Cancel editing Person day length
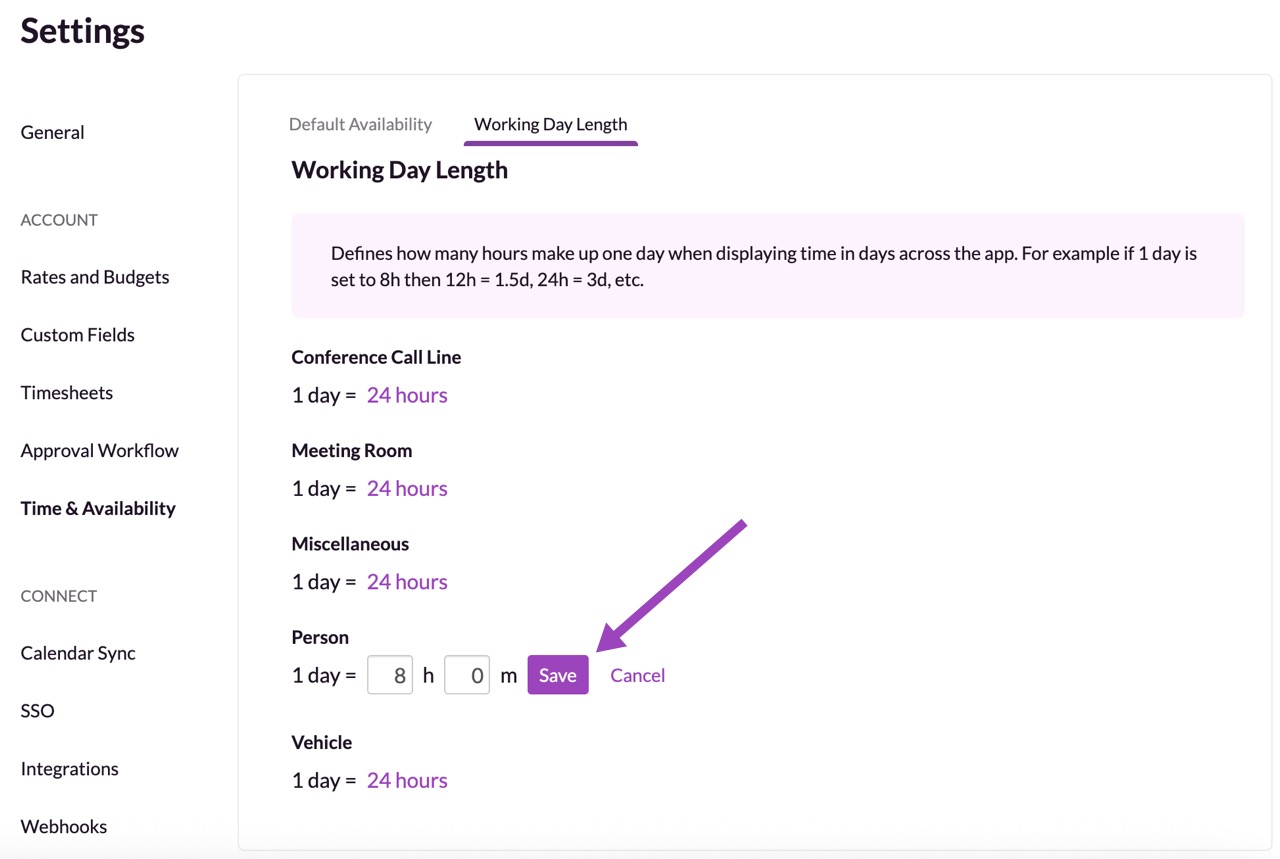Viewport: 1280px width, 859px height. point(637,675)
